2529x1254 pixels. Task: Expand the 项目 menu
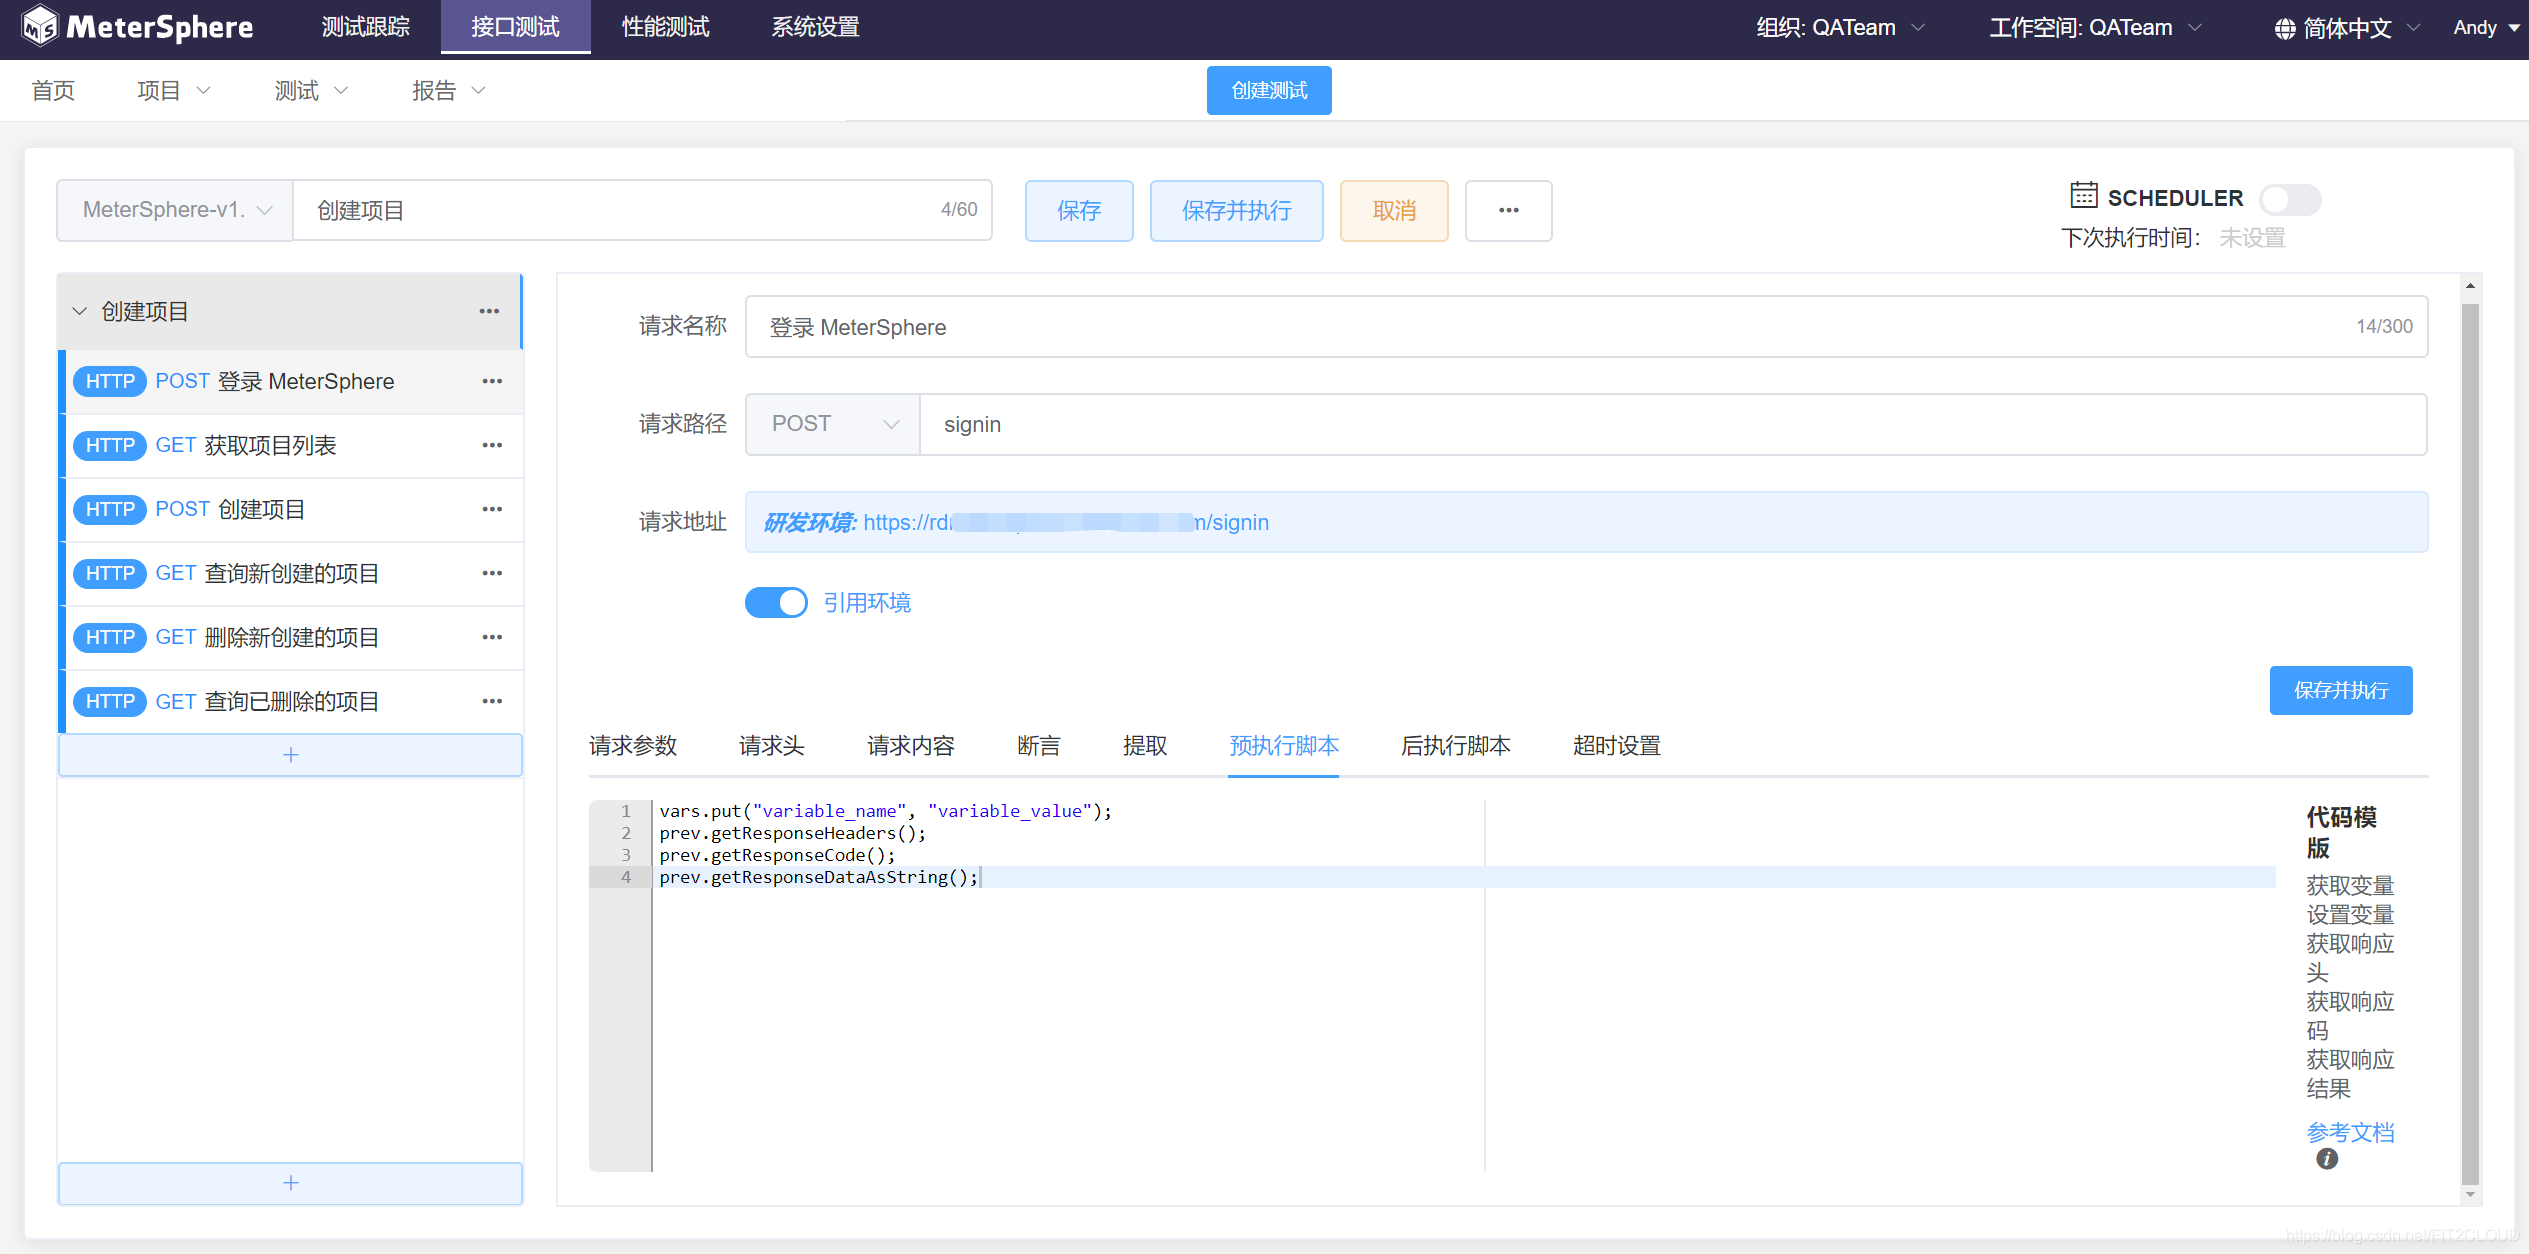pyautogui.click(x=173, y=91)
